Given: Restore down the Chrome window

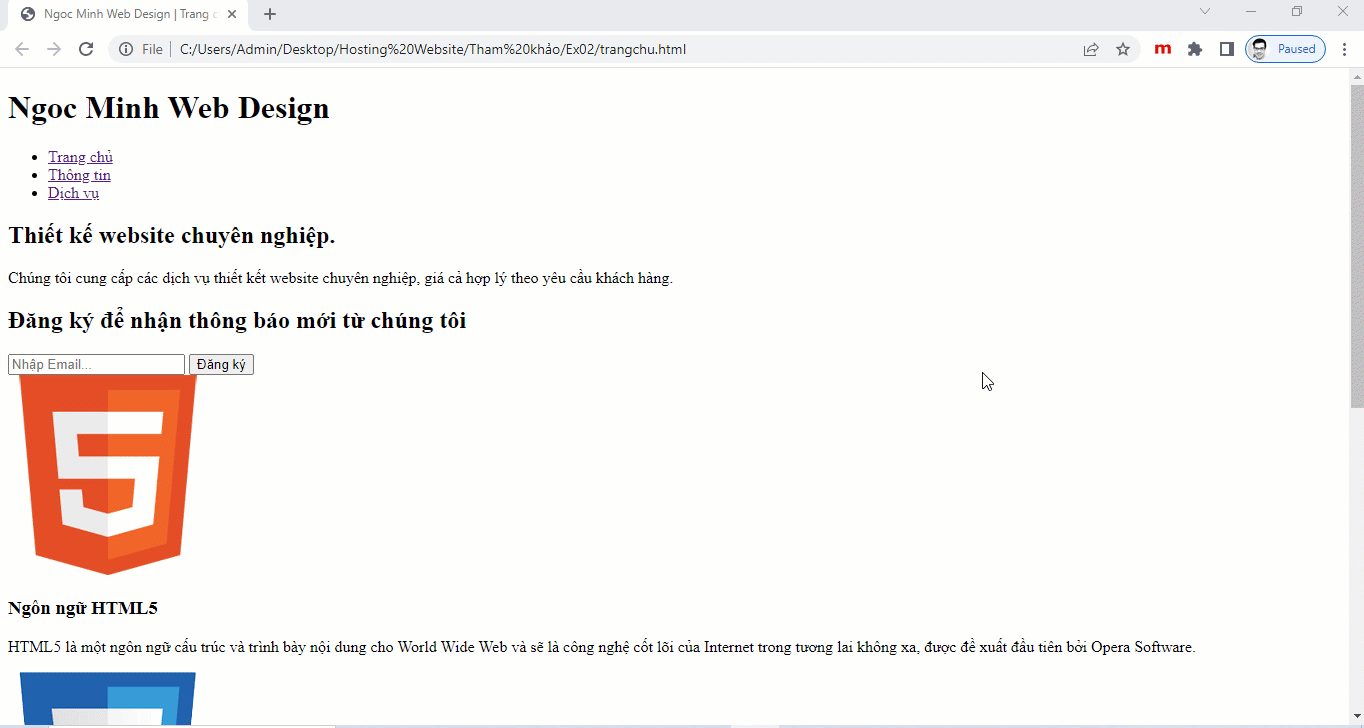Looking at the screenshot, I should click(x=1297, y=11).
